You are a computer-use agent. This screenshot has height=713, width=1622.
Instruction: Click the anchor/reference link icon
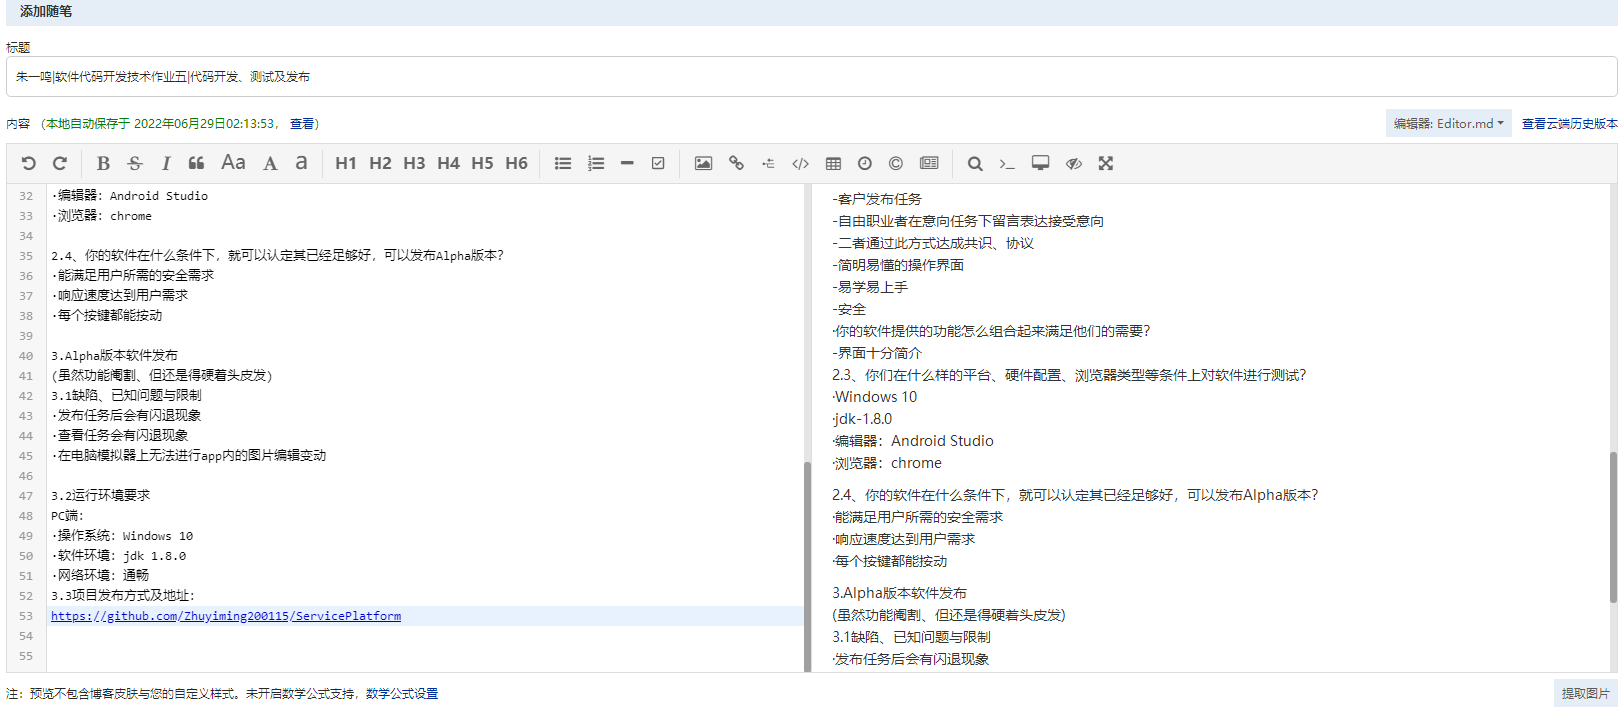[768, 163]
